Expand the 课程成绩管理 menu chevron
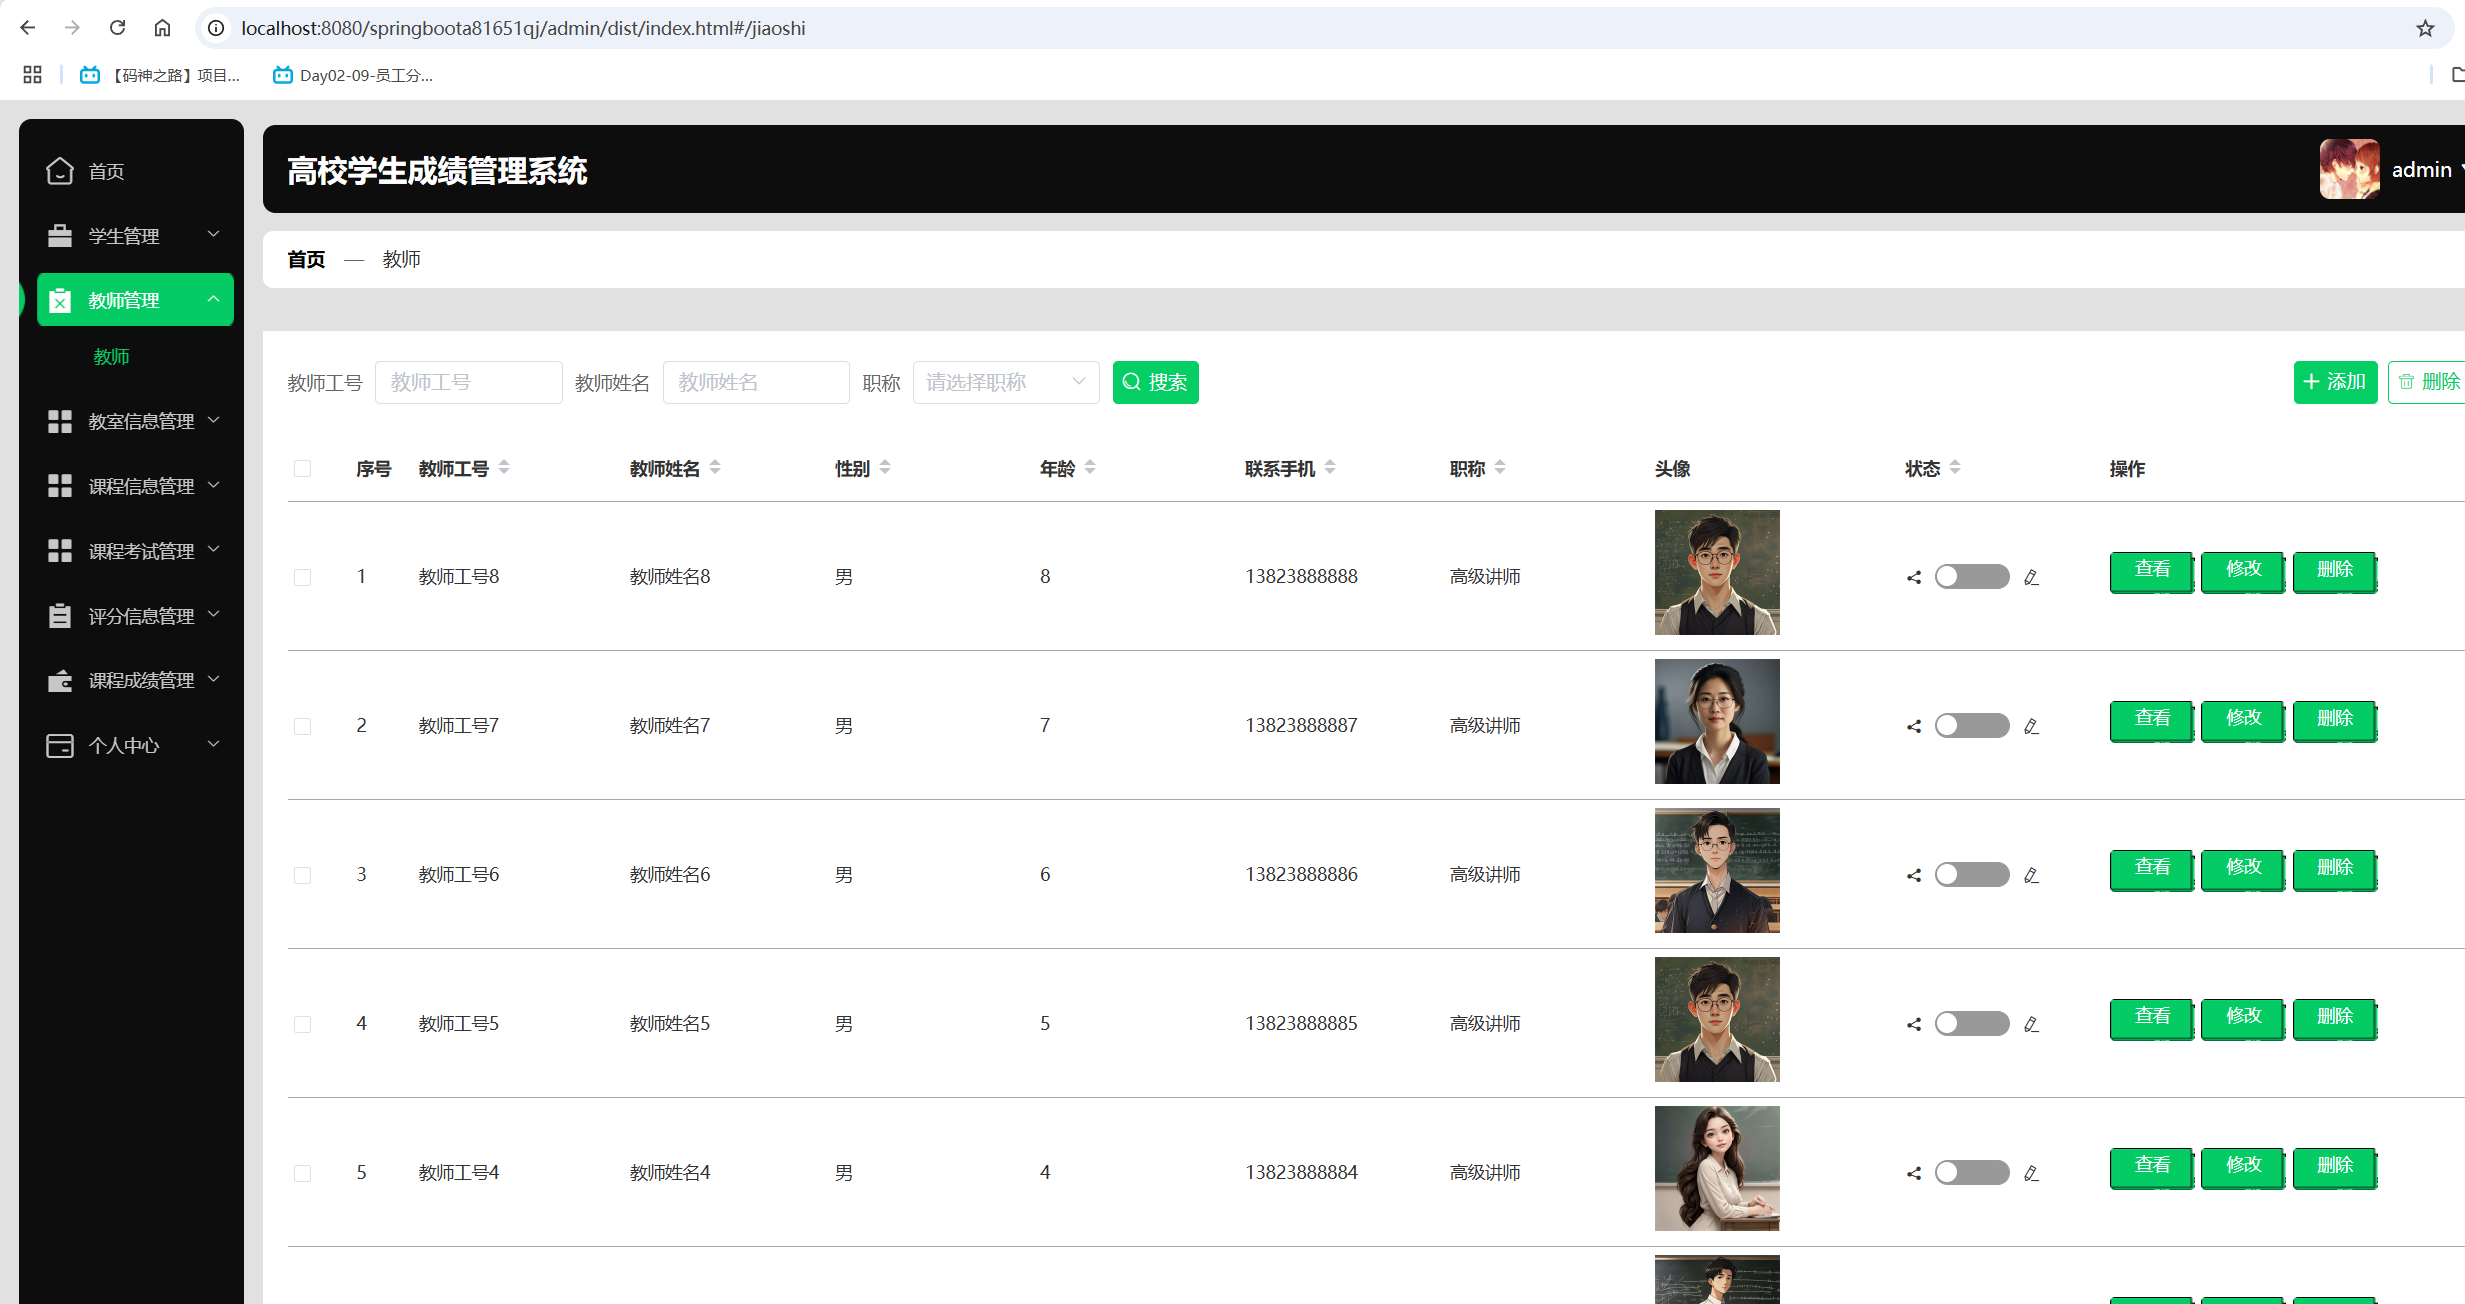The width and height of the screenshot is (2465, 1304). click(x=213, y=680)
